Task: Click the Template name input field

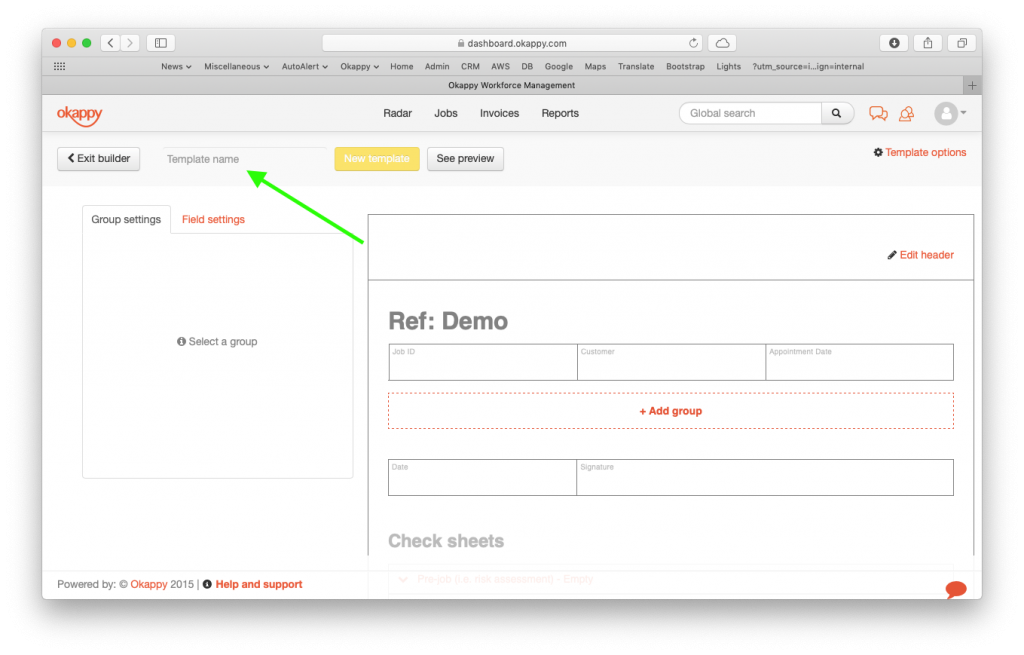Action: pyautogui.click(x=243, y=158)
